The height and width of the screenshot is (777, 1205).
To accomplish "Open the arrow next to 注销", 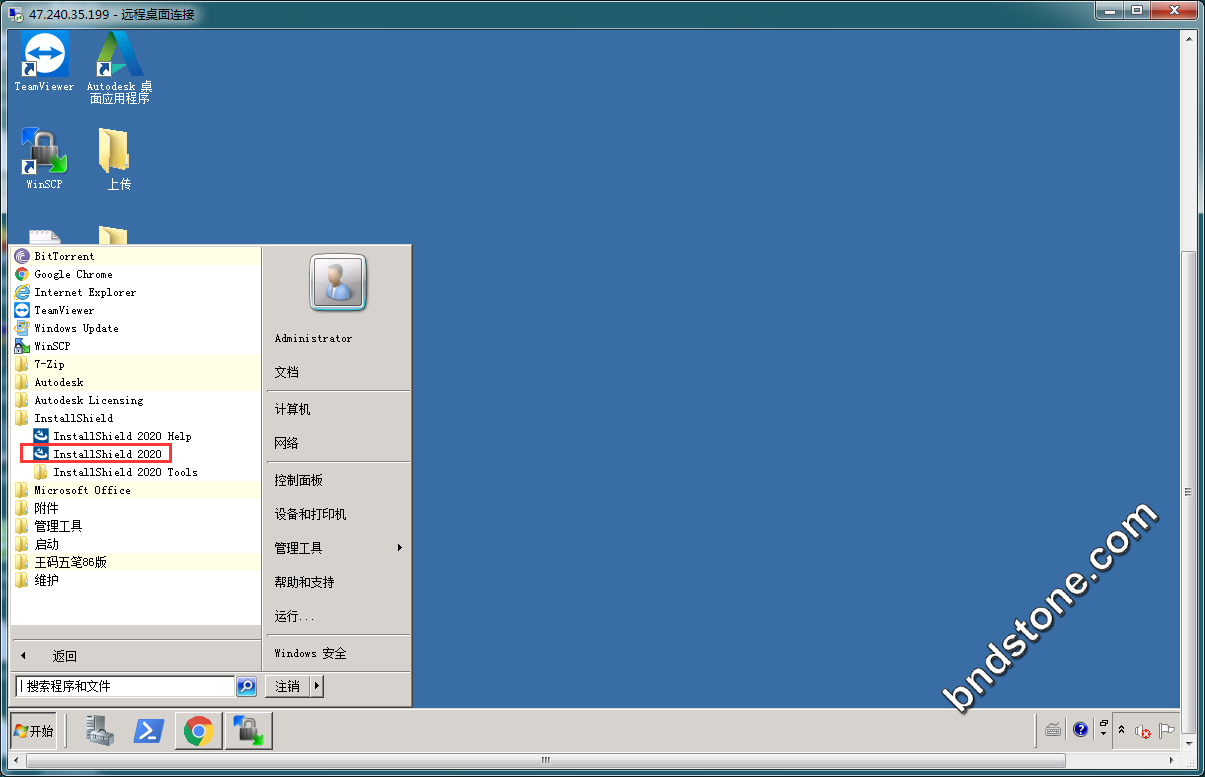I will [317, 686].
